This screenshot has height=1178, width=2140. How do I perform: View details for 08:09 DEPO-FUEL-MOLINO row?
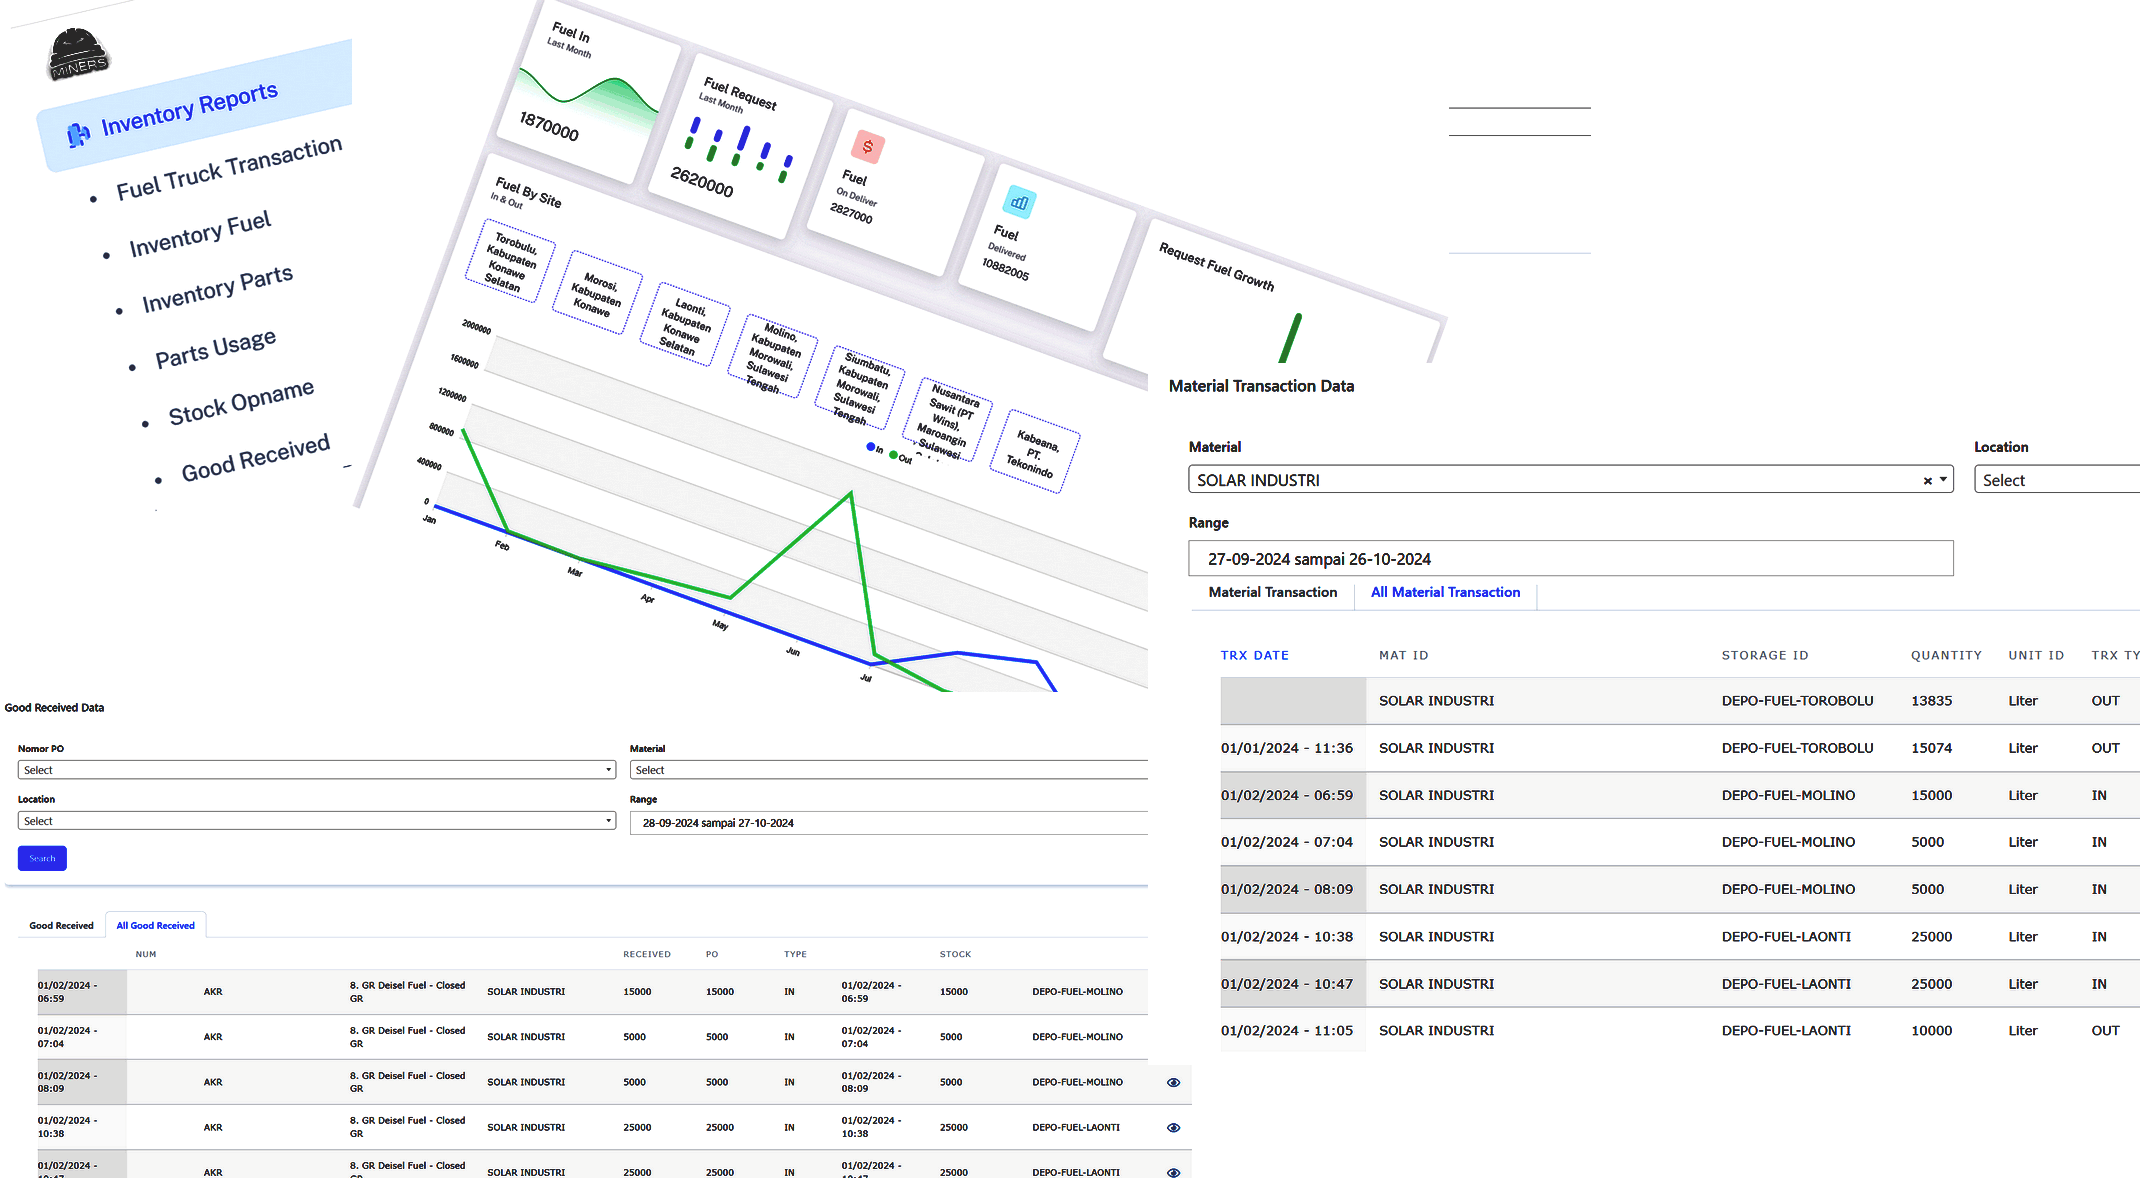pos(1173,1082)
